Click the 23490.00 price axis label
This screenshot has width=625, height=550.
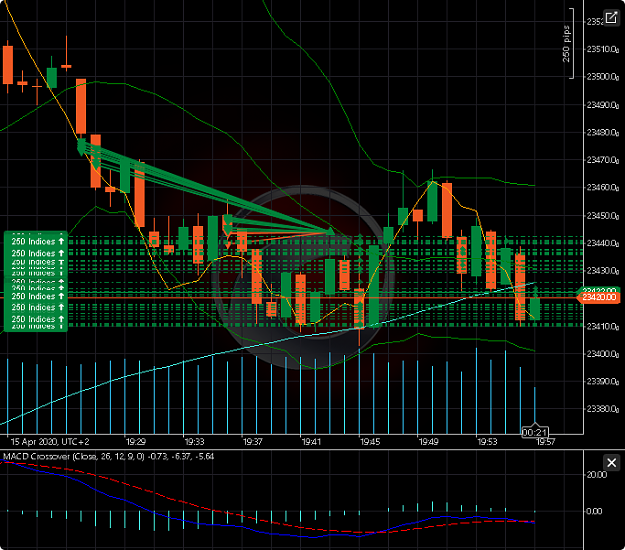coord(603,104)
